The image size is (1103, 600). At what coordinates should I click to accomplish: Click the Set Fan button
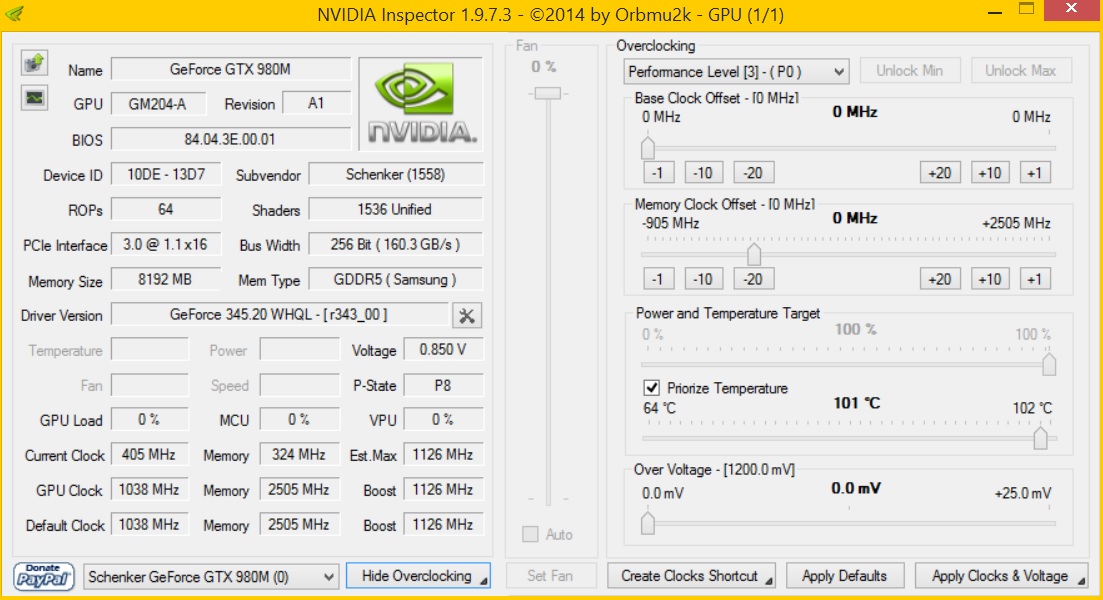click(x=551, y=576)
